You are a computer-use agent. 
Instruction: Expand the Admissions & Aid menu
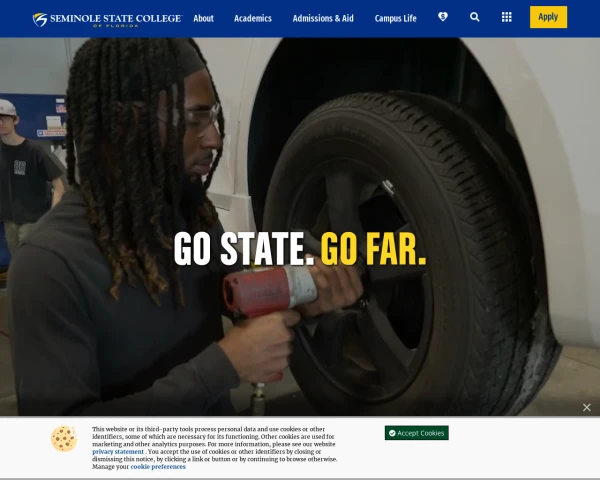pyautogui.click(x=323, y=18)
